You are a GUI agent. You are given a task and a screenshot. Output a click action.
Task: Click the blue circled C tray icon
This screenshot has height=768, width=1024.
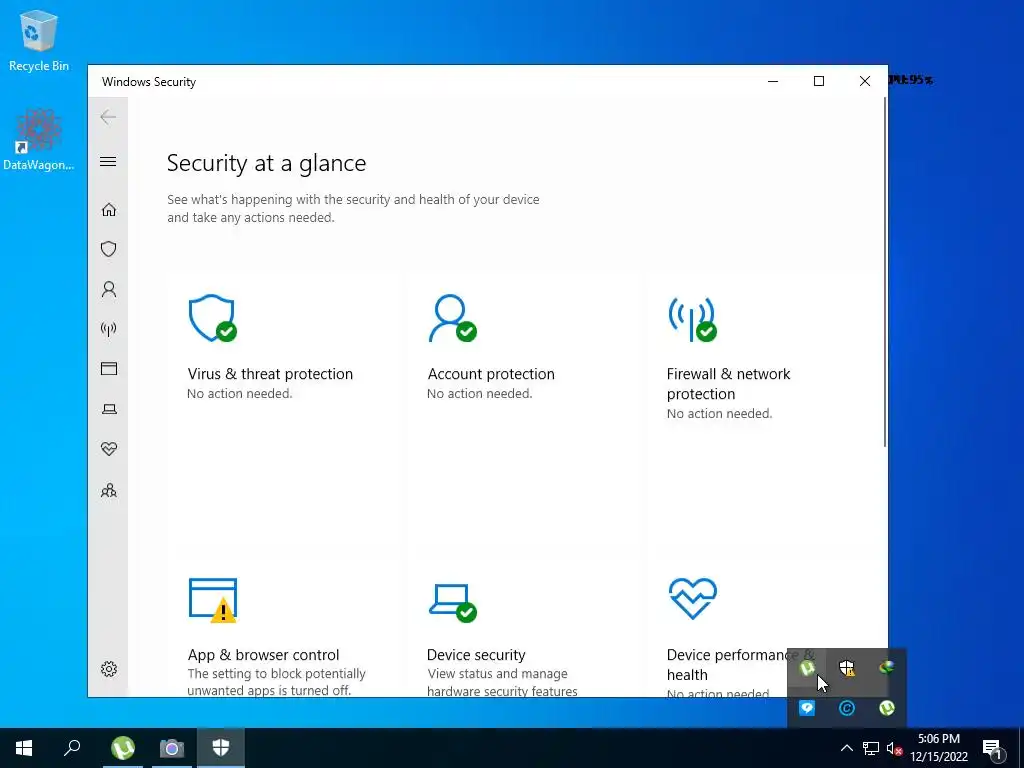847,708
